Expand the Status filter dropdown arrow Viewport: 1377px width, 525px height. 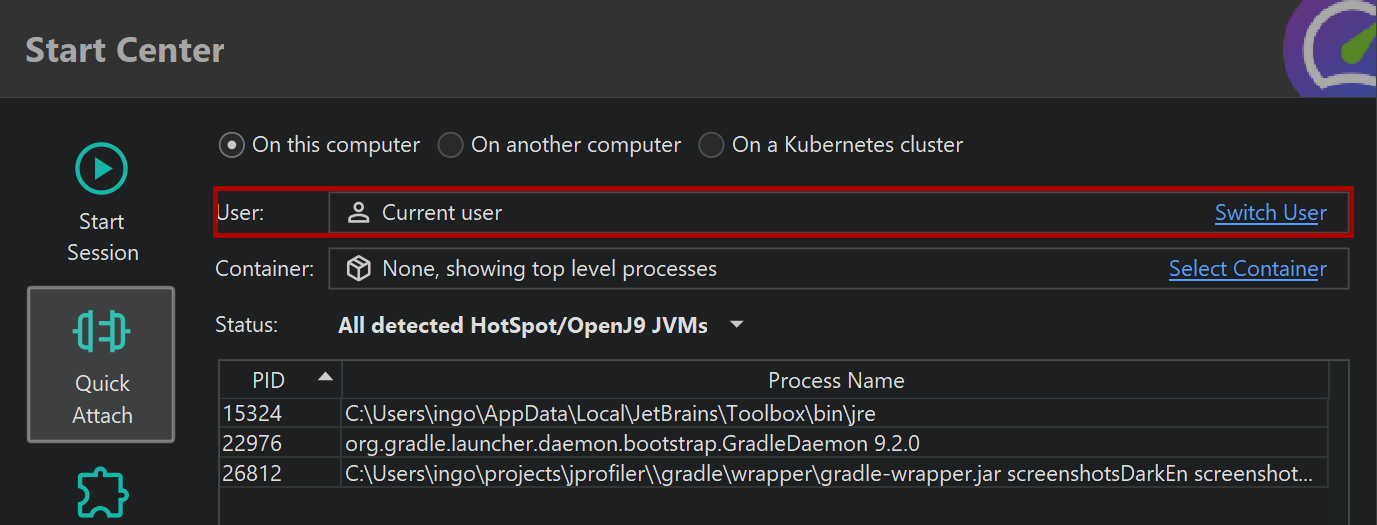point(737,325)
